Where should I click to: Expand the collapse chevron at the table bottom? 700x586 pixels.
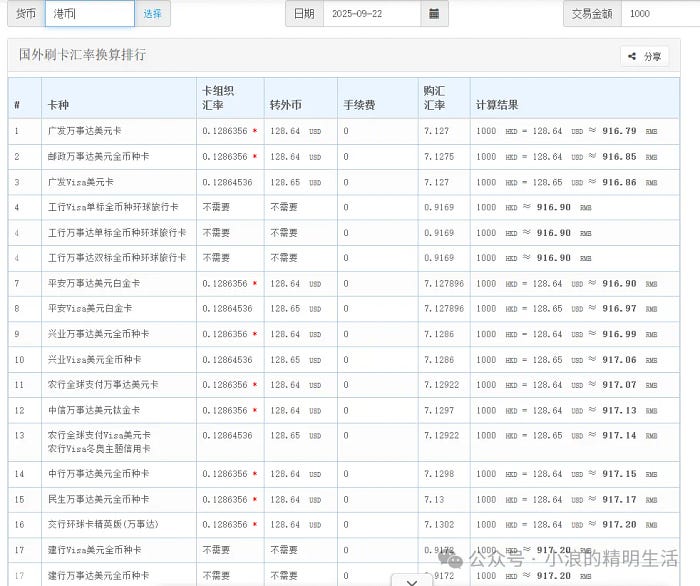[x=412, y=582]
